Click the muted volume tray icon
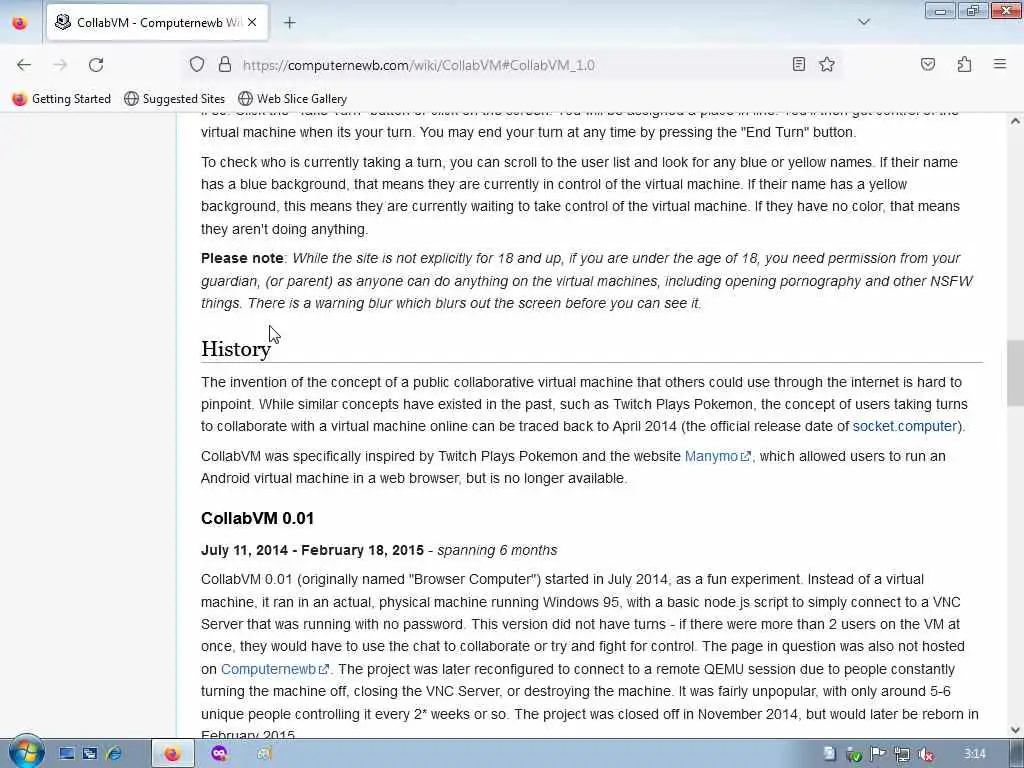This screenshot has width=1024, height=768. [x=925, y=754]
